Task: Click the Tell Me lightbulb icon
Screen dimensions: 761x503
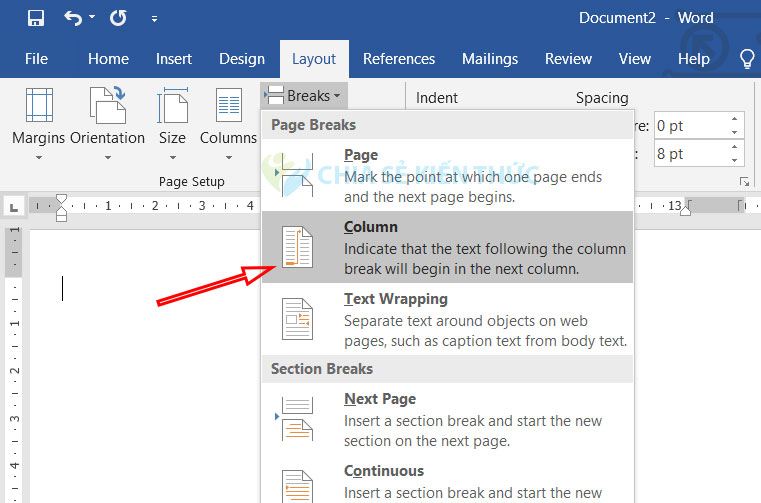Action: (x=746, y=59)
